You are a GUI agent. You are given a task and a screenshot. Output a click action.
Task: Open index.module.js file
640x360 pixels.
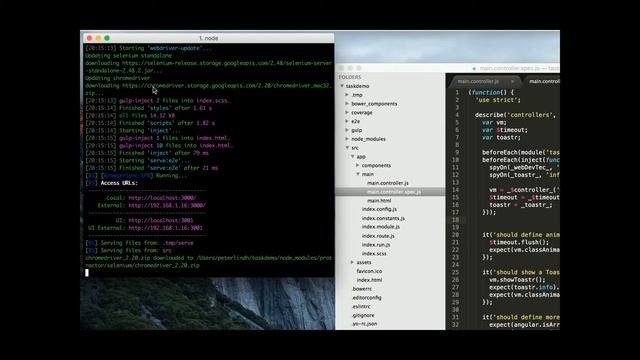(x=381, y=227)
